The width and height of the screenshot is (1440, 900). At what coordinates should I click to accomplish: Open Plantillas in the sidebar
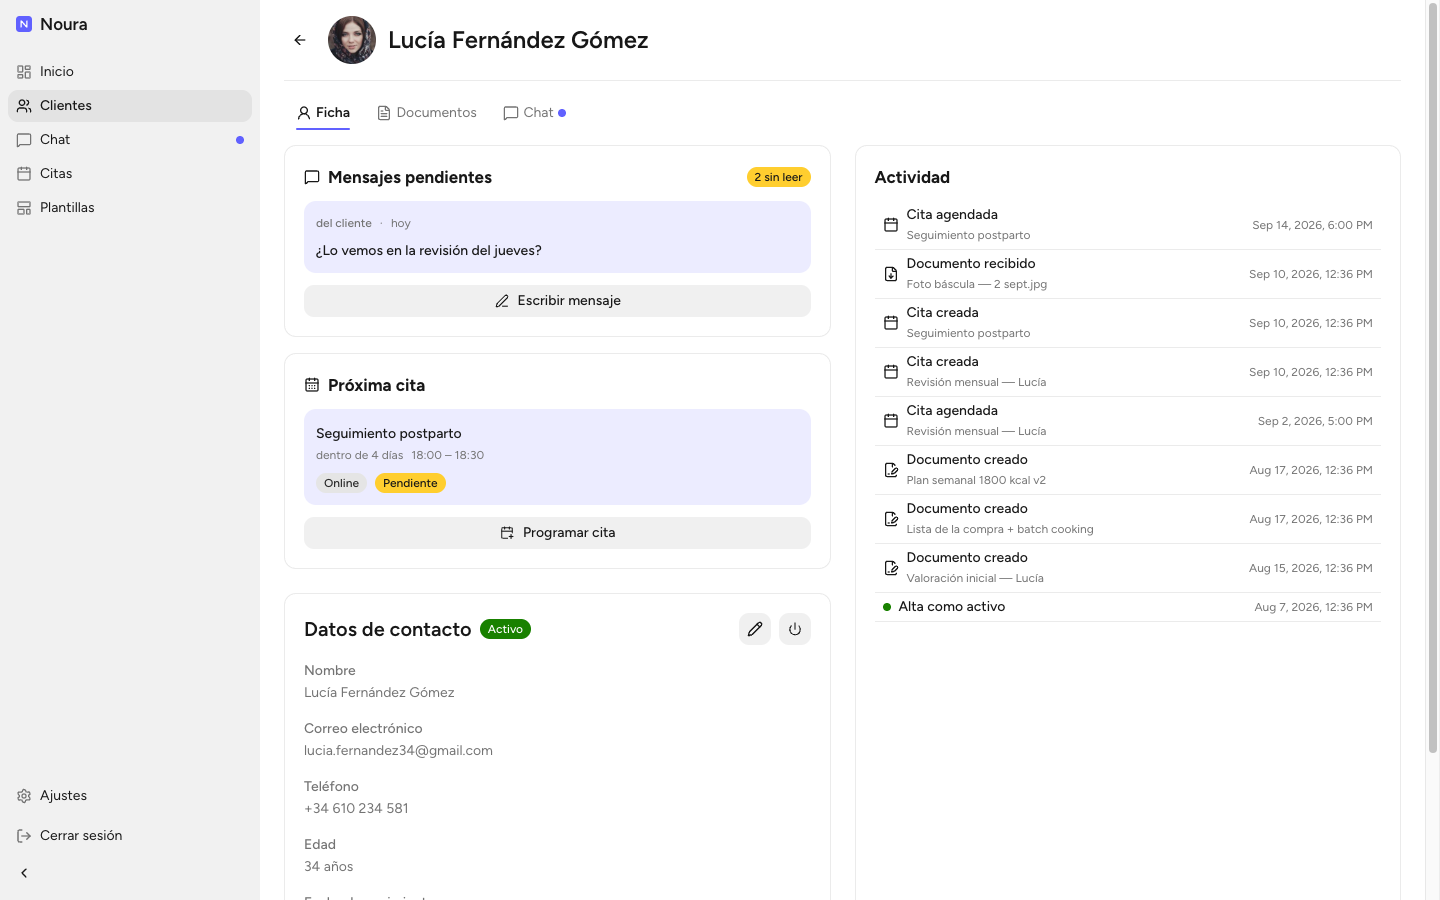(130, 208)
